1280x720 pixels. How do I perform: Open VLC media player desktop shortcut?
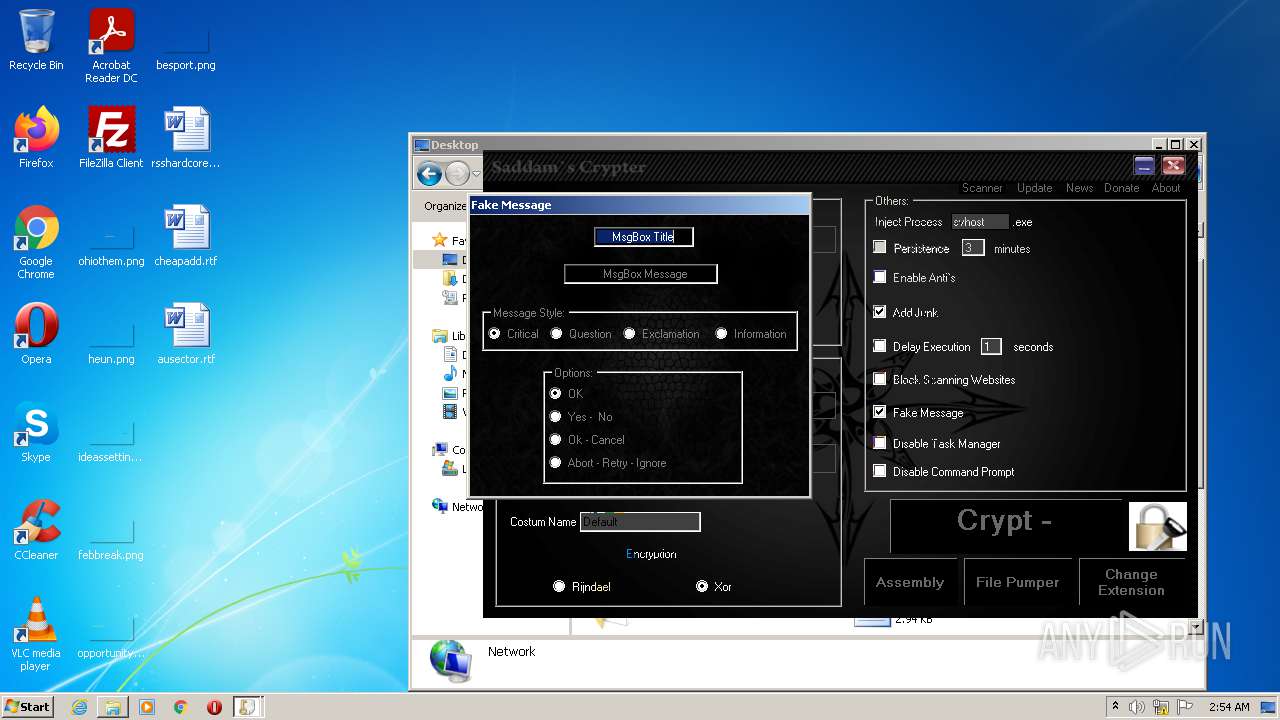pos(36,634)
